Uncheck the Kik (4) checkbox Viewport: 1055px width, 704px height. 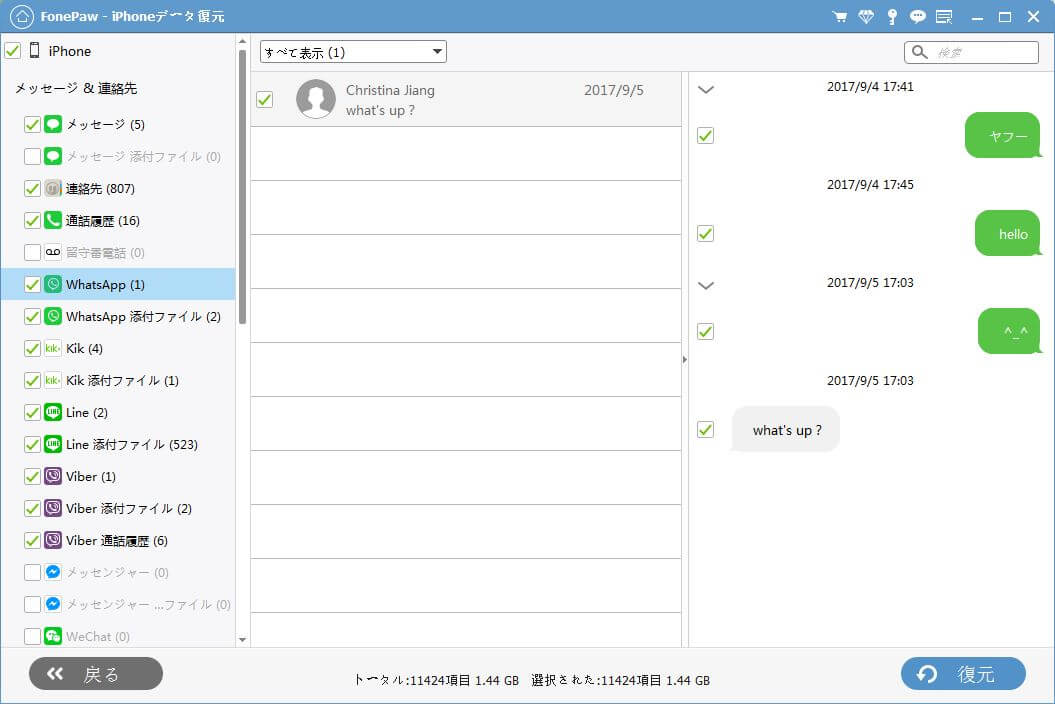point(32,349)
